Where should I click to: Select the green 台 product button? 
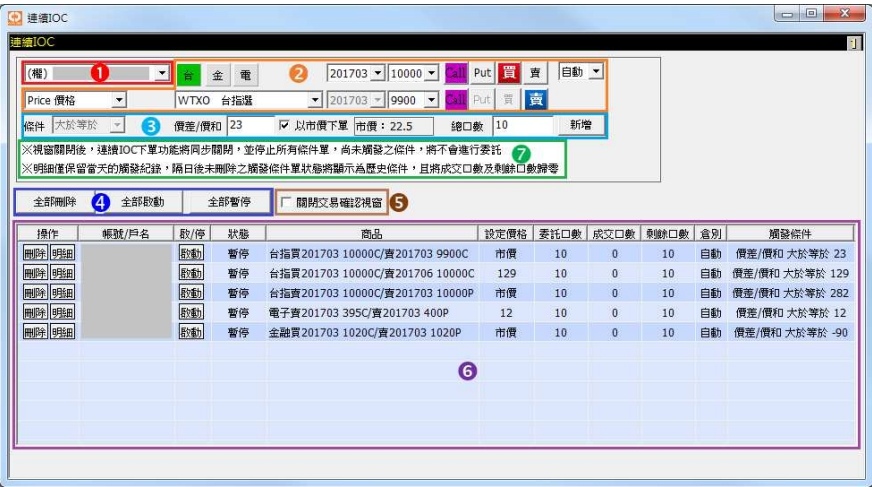click(x=189, y=74)
